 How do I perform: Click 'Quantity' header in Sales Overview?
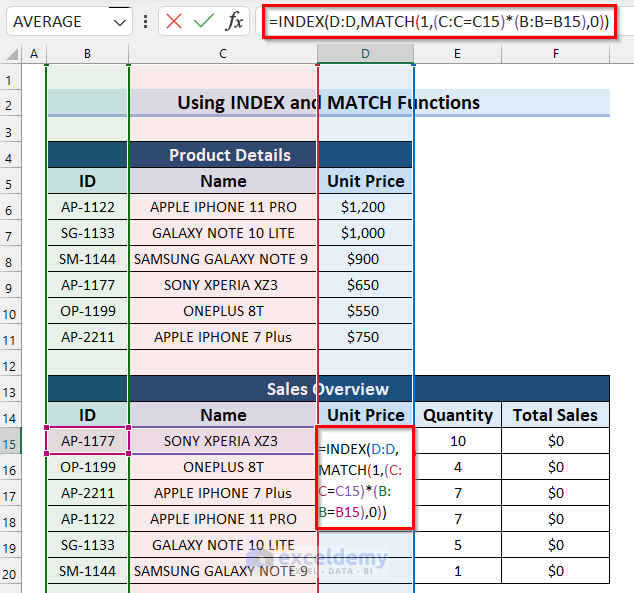[458, 415]
